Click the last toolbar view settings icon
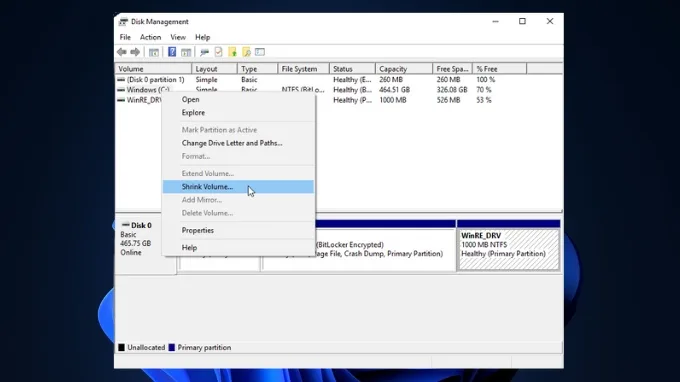Viewport: 680px width, 382px height. pyautogui.click(x=260, y=52)
